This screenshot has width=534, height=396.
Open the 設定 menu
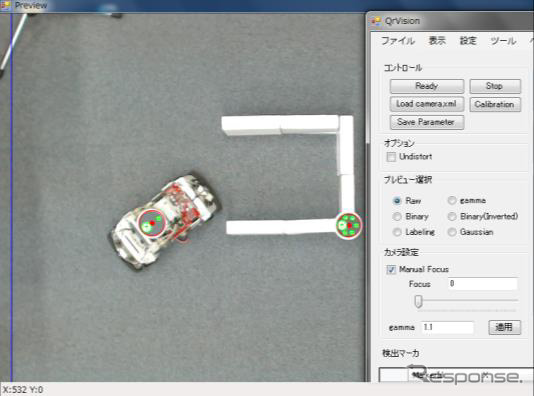(x=468, y=41)
